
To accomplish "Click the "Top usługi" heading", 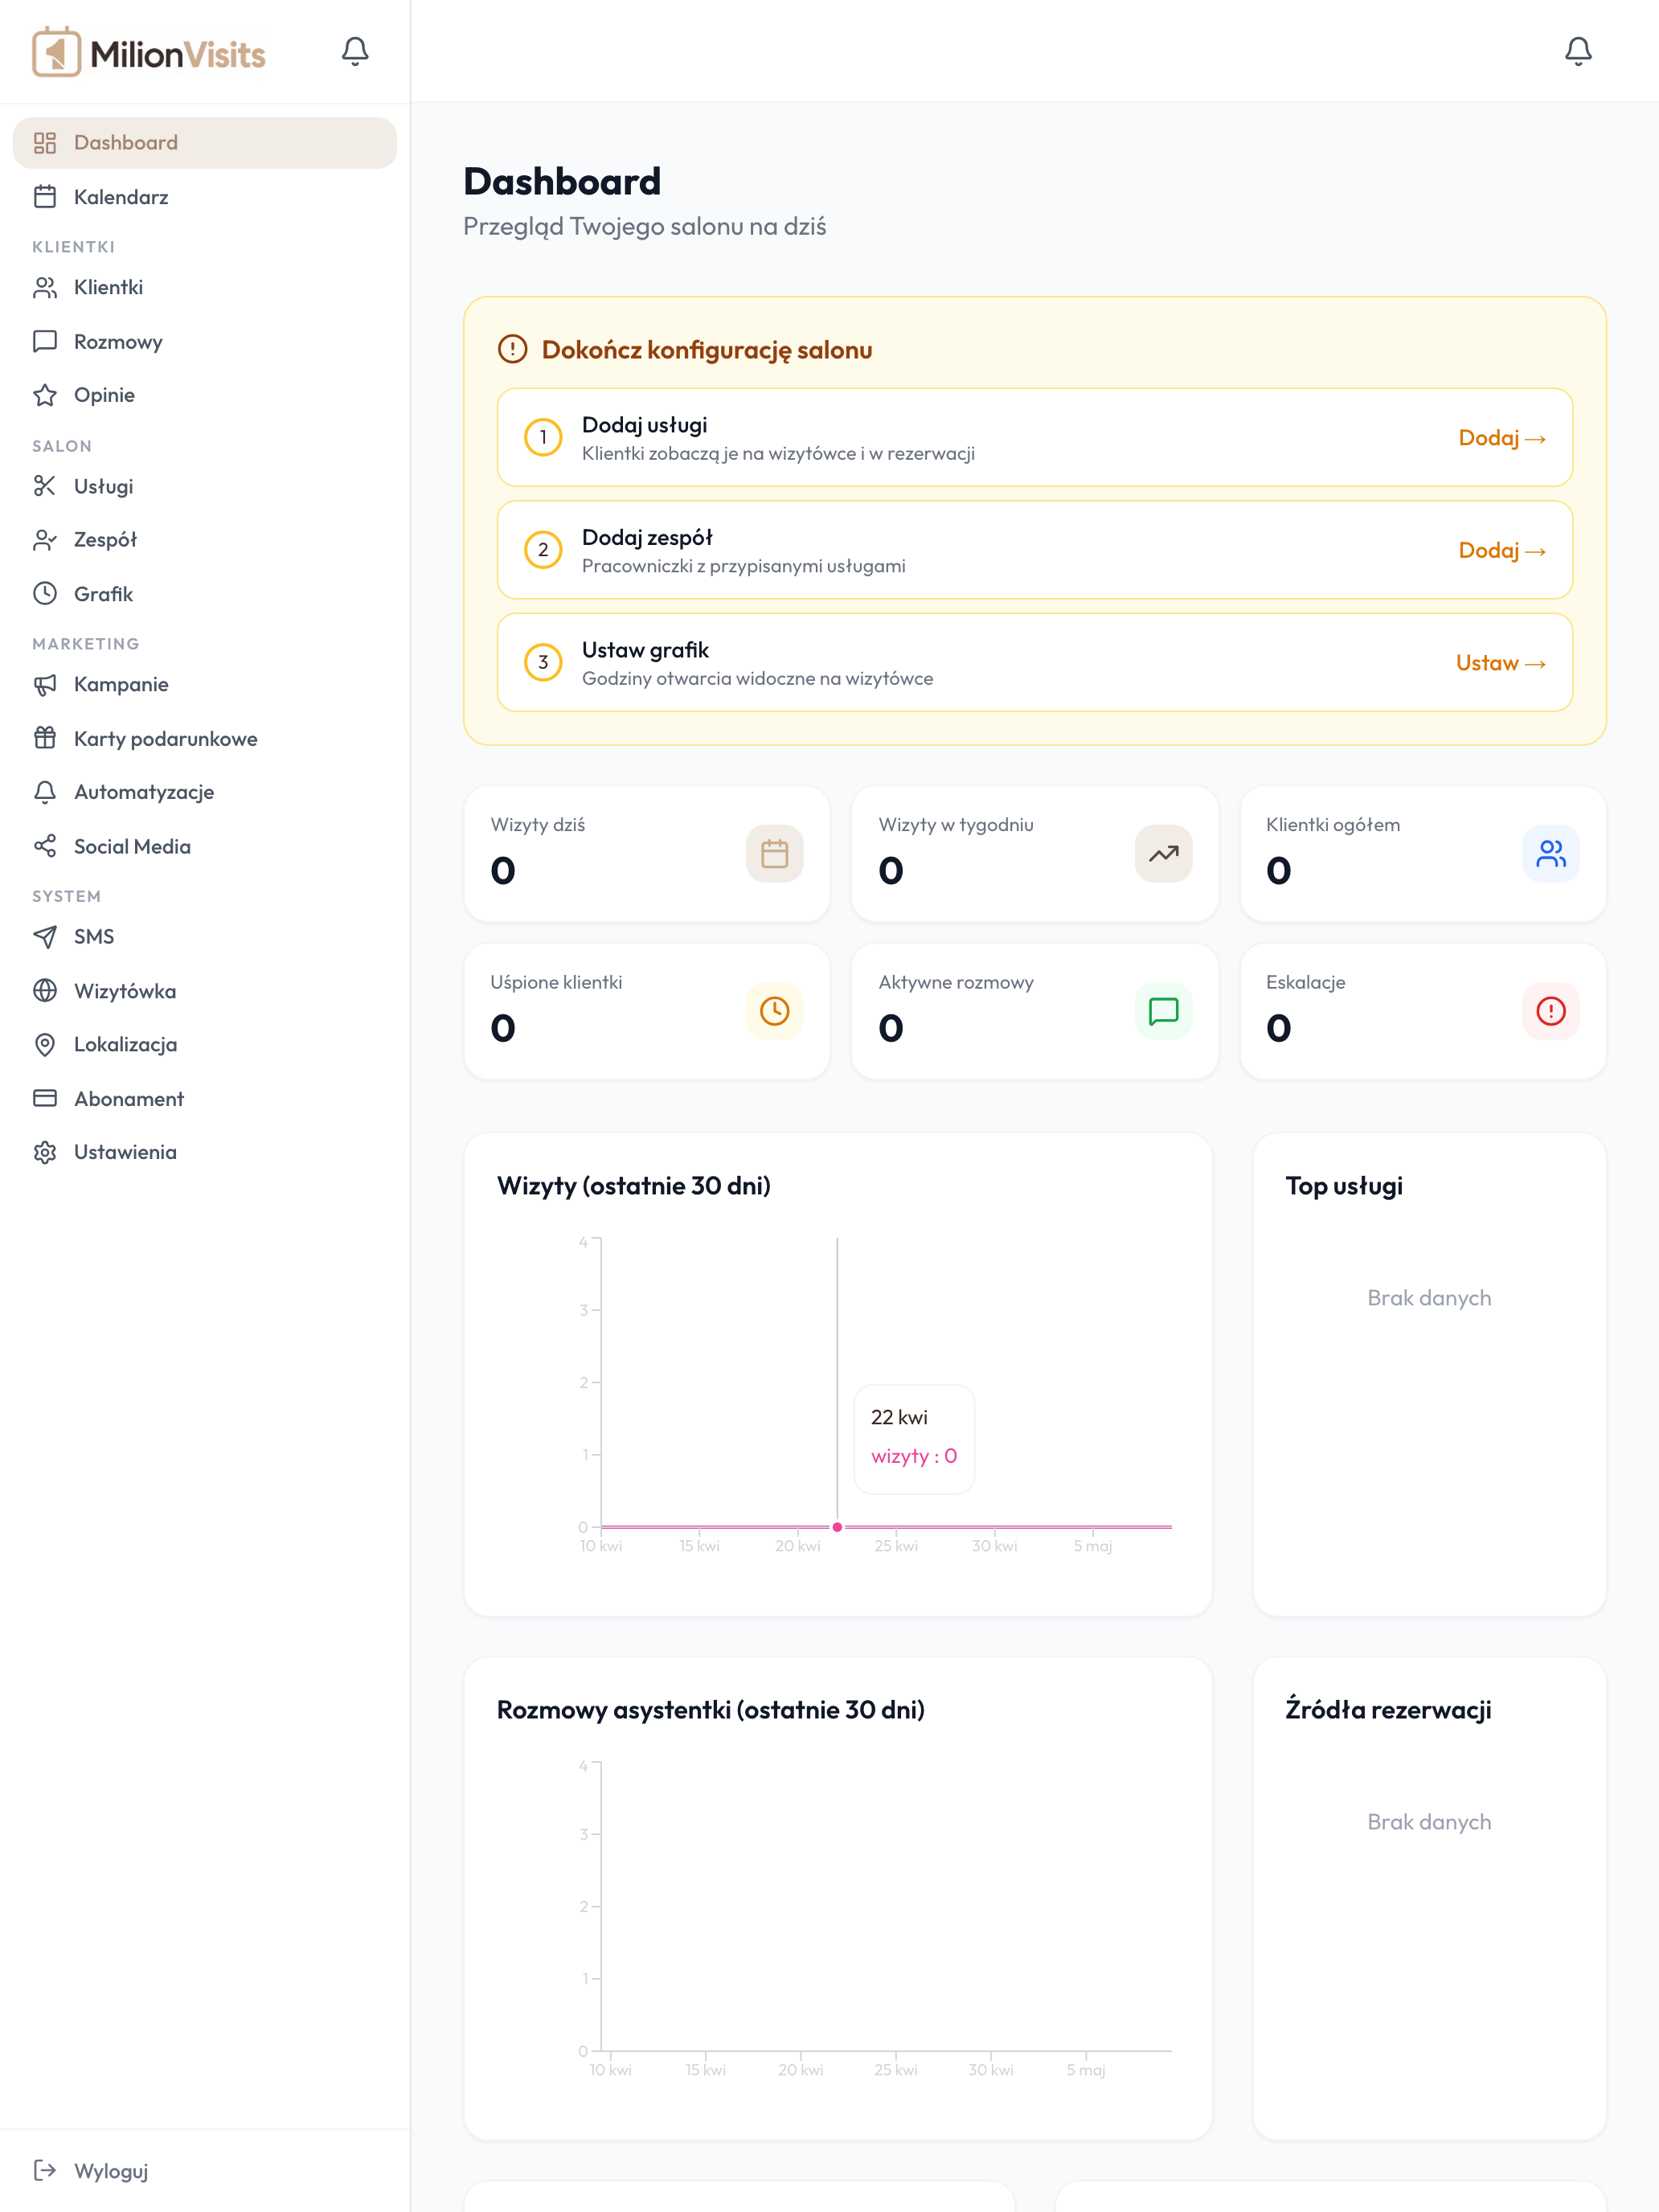I will click(x=1344, y=1186).
